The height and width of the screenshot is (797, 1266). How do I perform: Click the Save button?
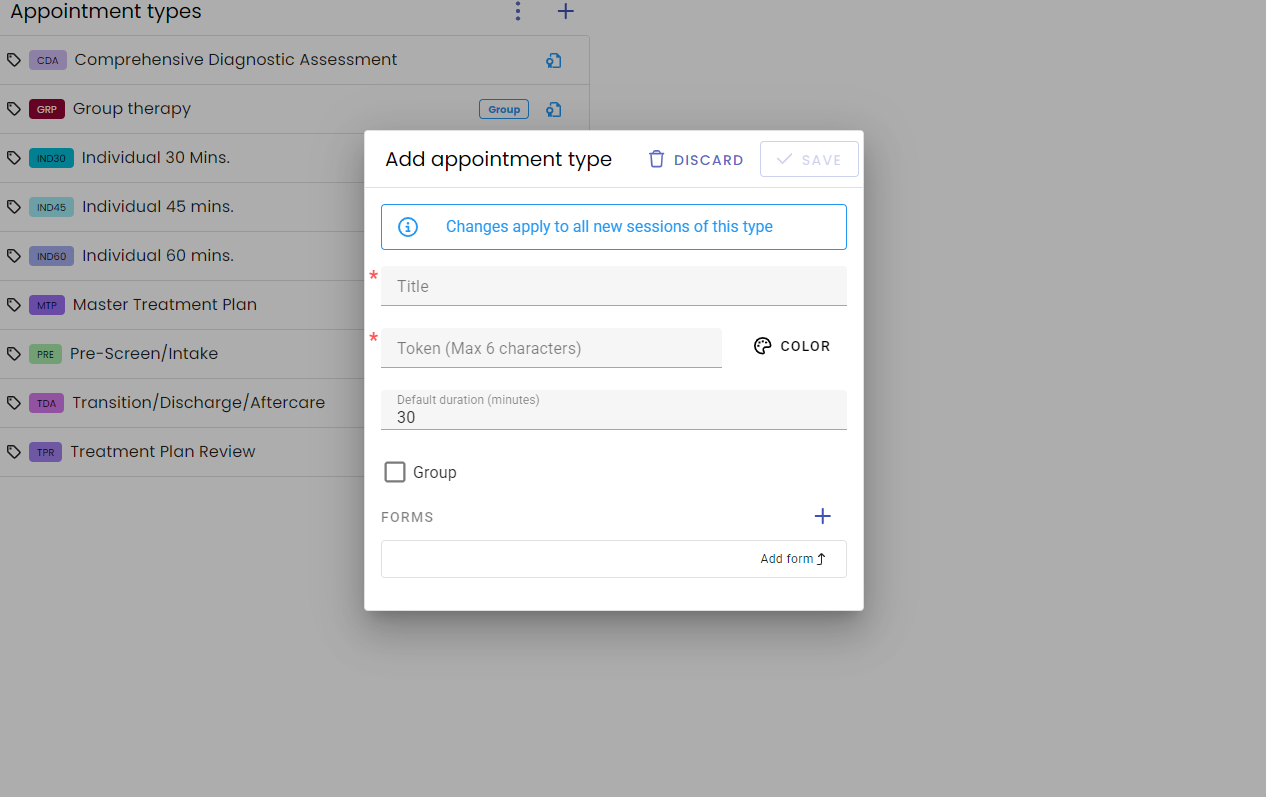tap(809, 160)
